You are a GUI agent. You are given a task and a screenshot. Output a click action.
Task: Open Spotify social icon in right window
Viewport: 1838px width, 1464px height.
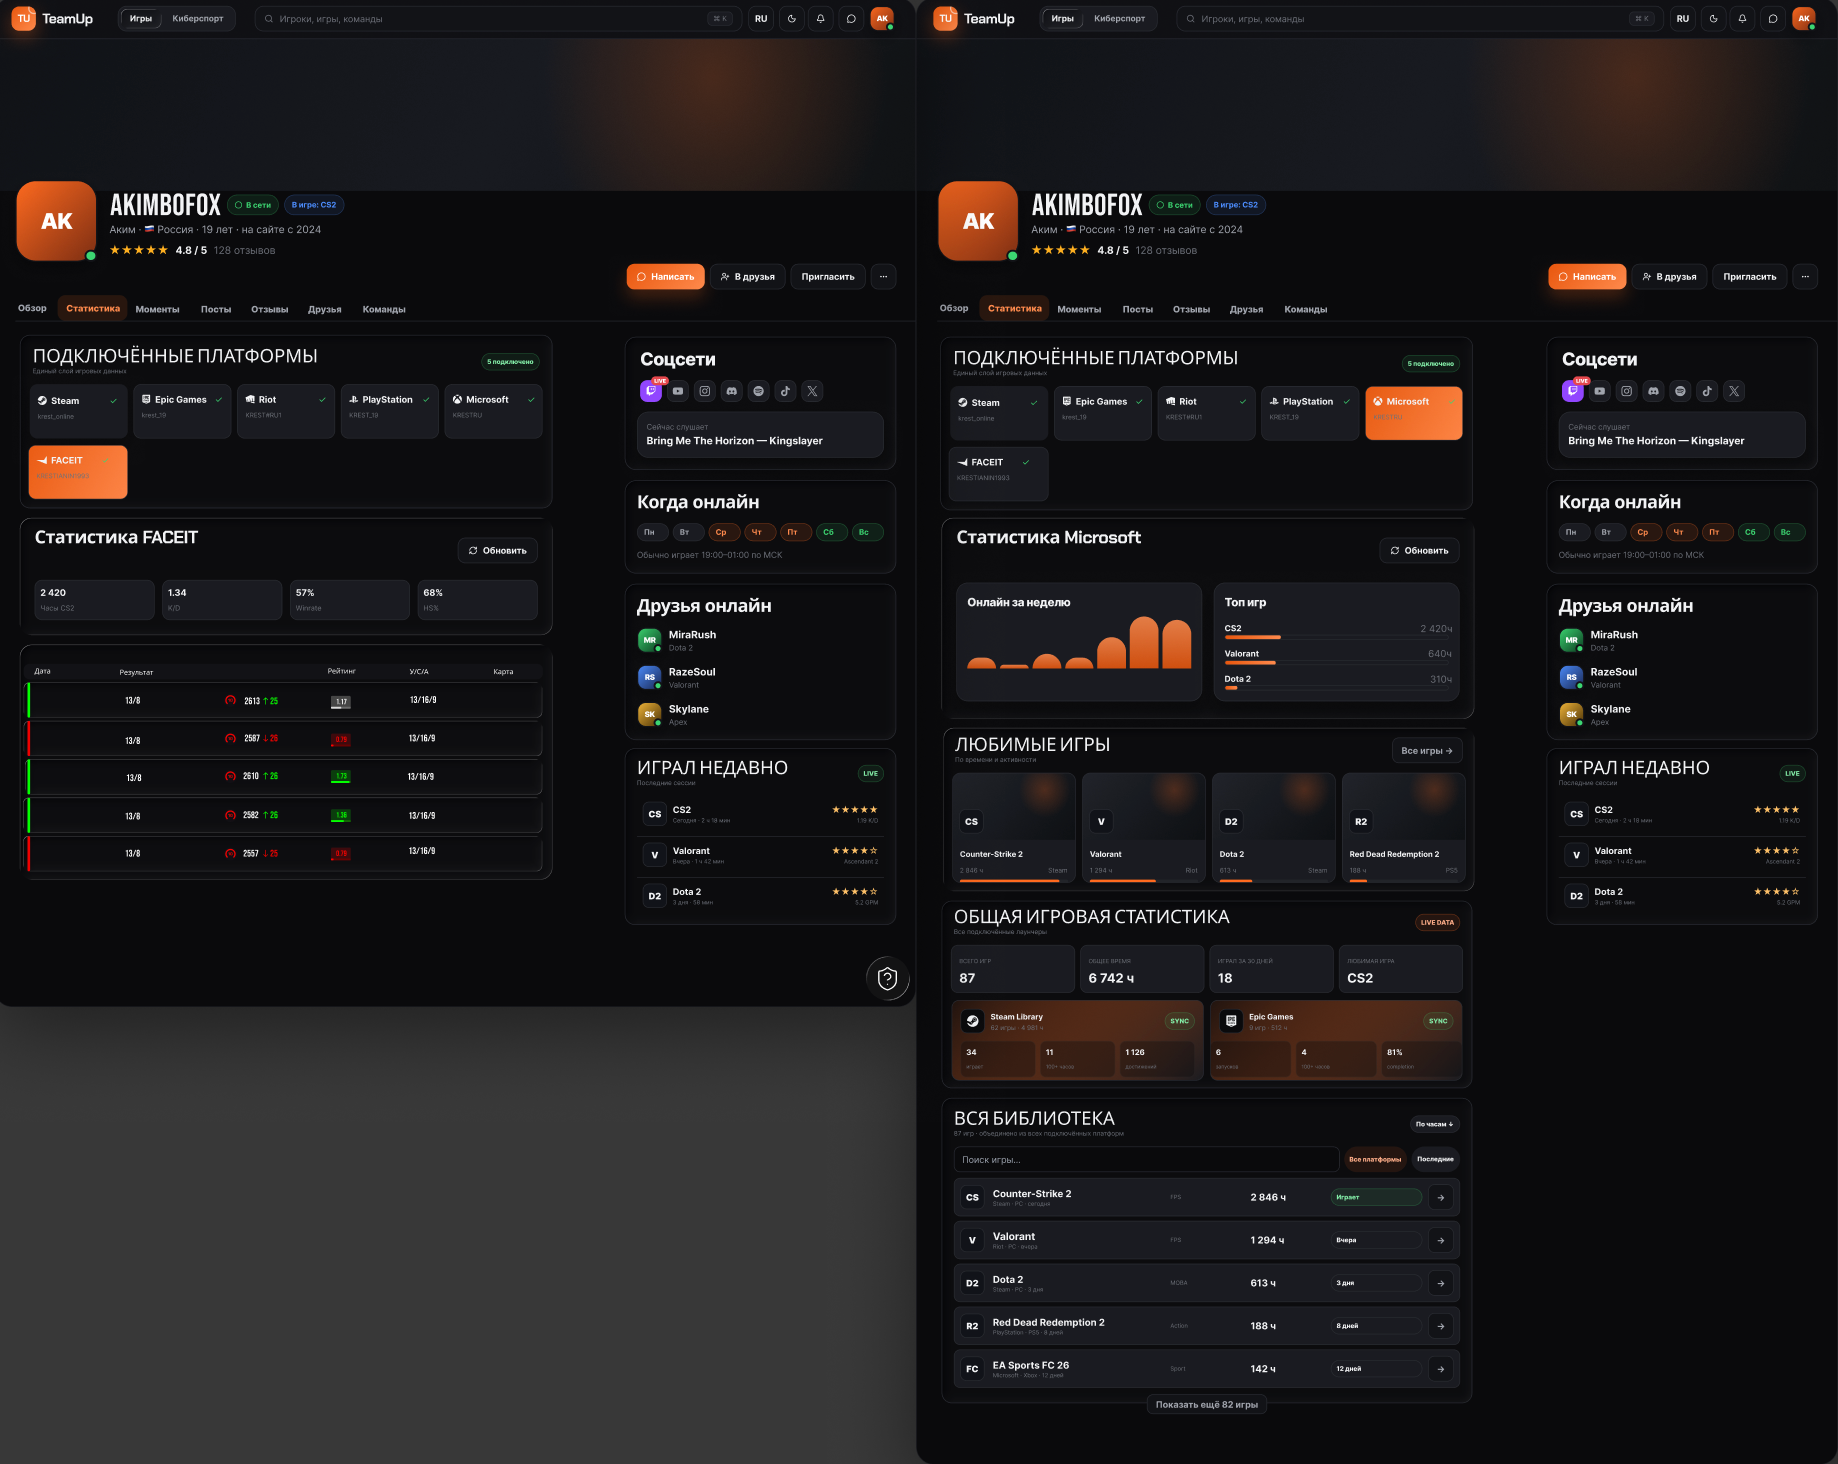(x=1680, y=391)
